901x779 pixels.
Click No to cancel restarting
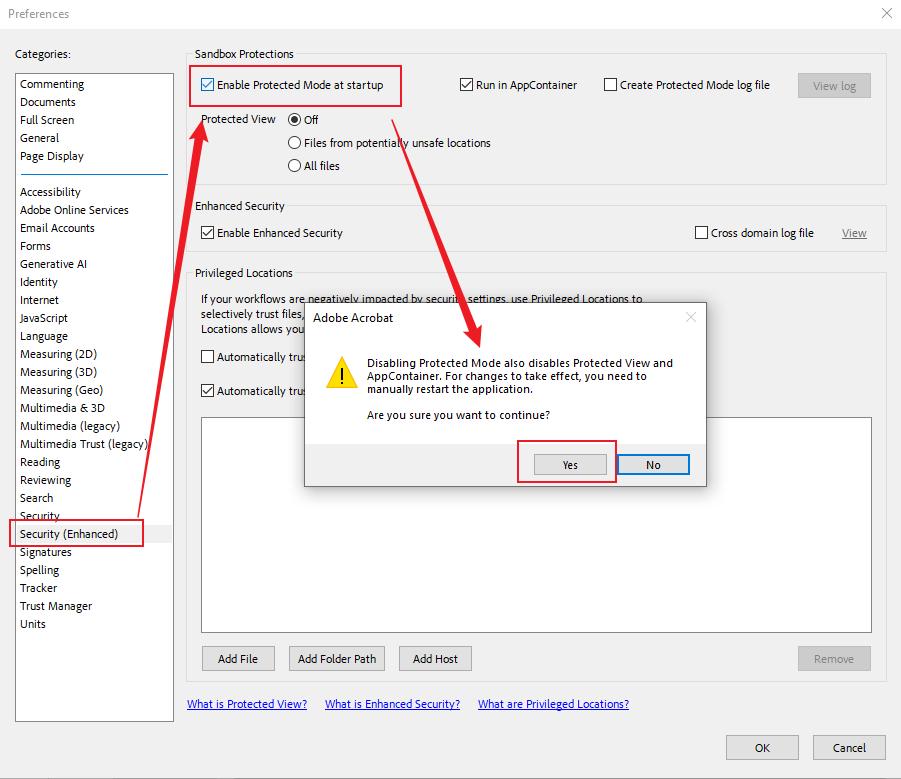[653, 464]
